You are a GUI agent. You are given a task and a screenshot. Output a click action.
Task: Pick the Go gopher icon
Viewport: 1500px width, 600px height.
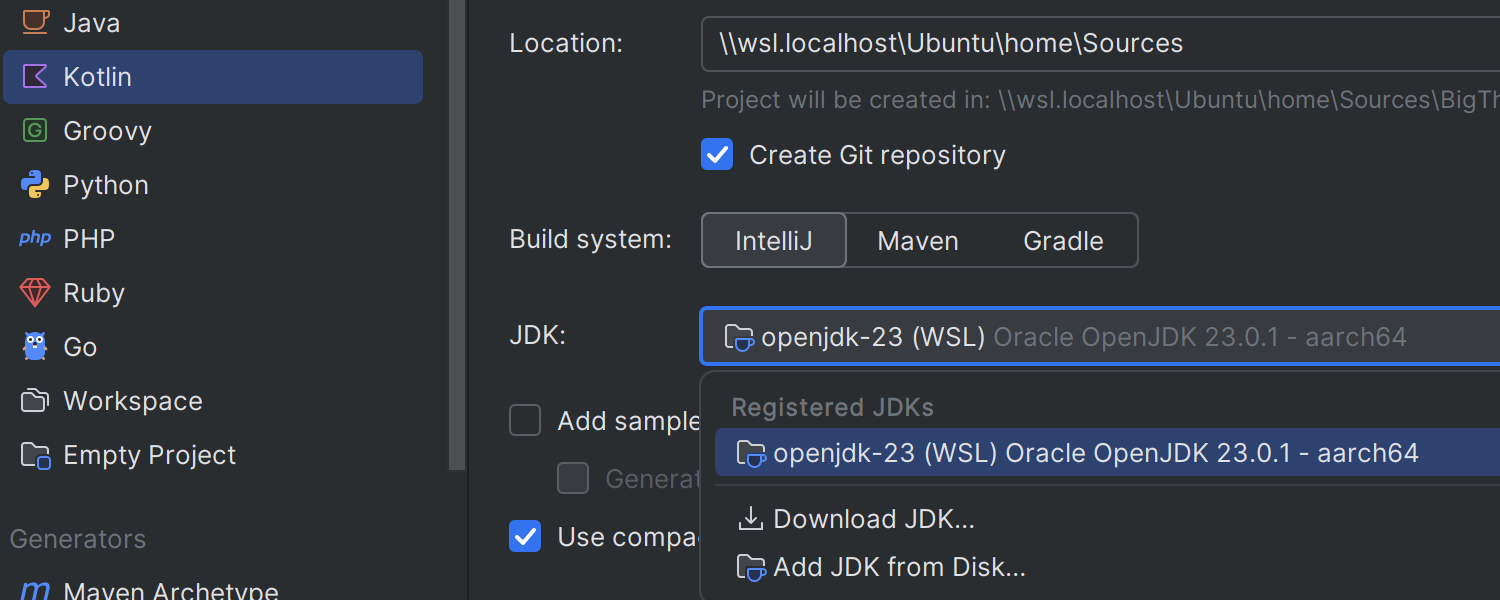point(35,347)
